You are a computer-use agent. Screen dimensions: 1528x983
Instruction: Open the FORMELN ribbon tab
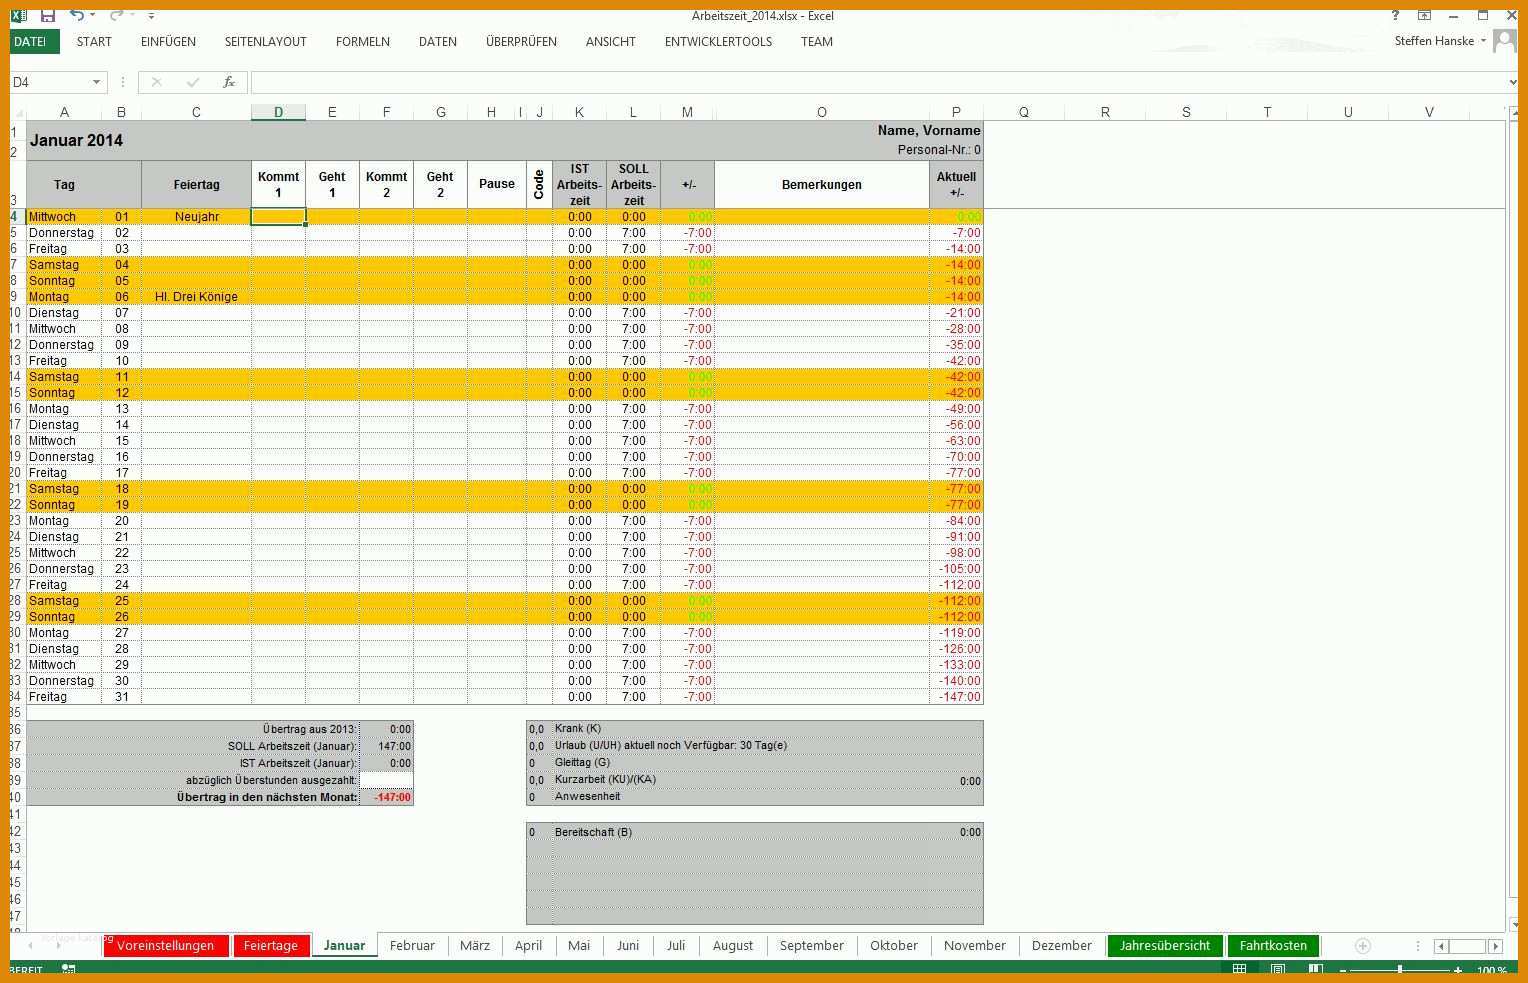tap(362, 42)
